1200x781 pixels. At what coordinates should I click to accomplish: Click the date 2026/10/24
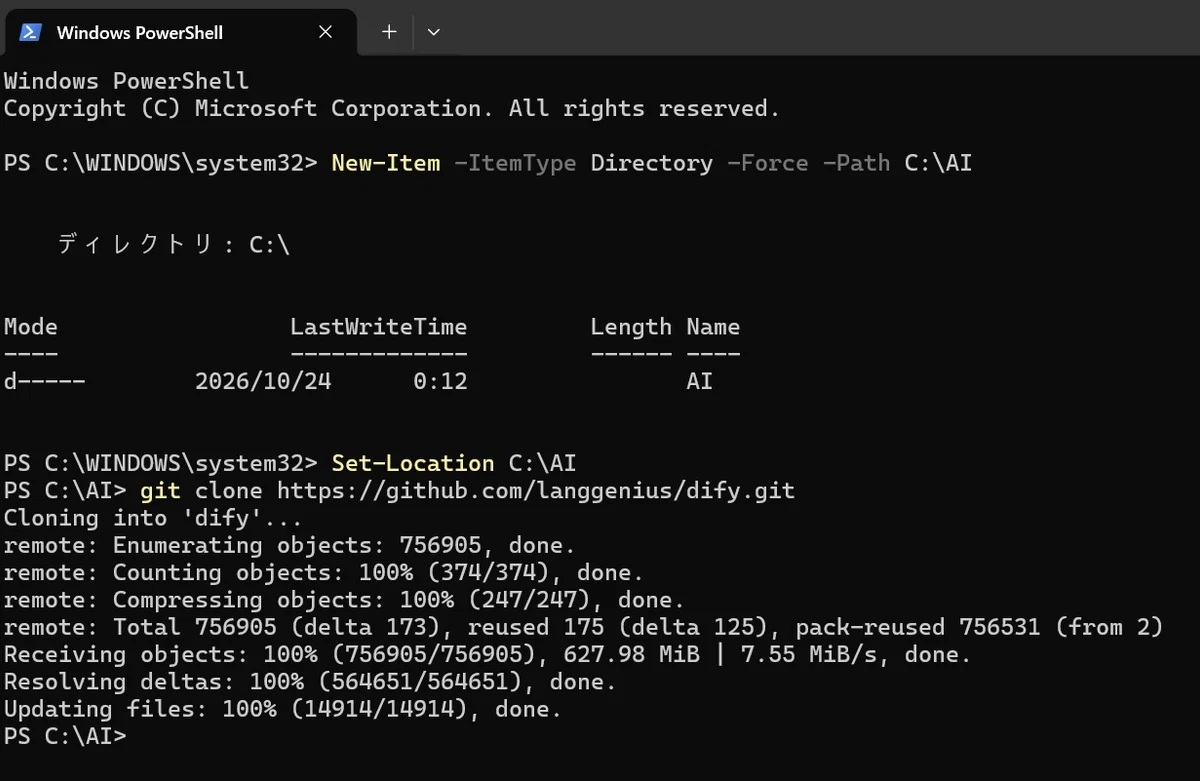[x=263, y=382]
